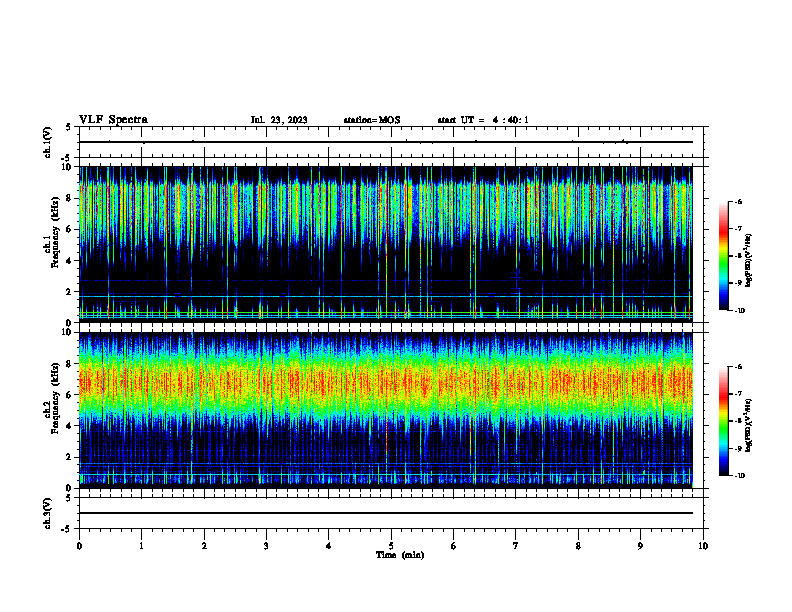The width and height of the screenshot is (792, 612).
Task: Click the ch.1(V) voltage trace line
Action: coord(386,142)
